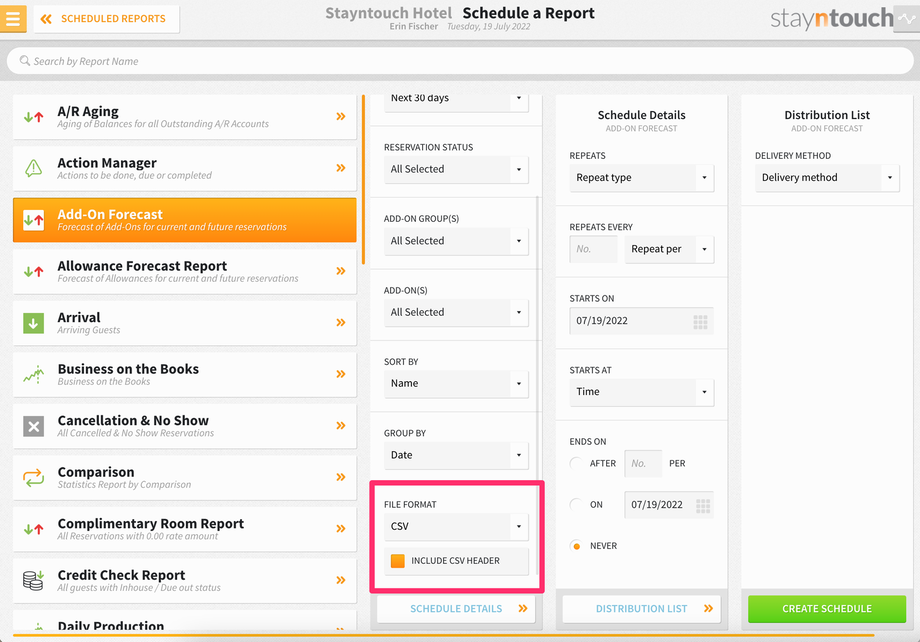Open the Action Manager report
The width and height of the screenshot is (920, 642).
pos(184,168)
